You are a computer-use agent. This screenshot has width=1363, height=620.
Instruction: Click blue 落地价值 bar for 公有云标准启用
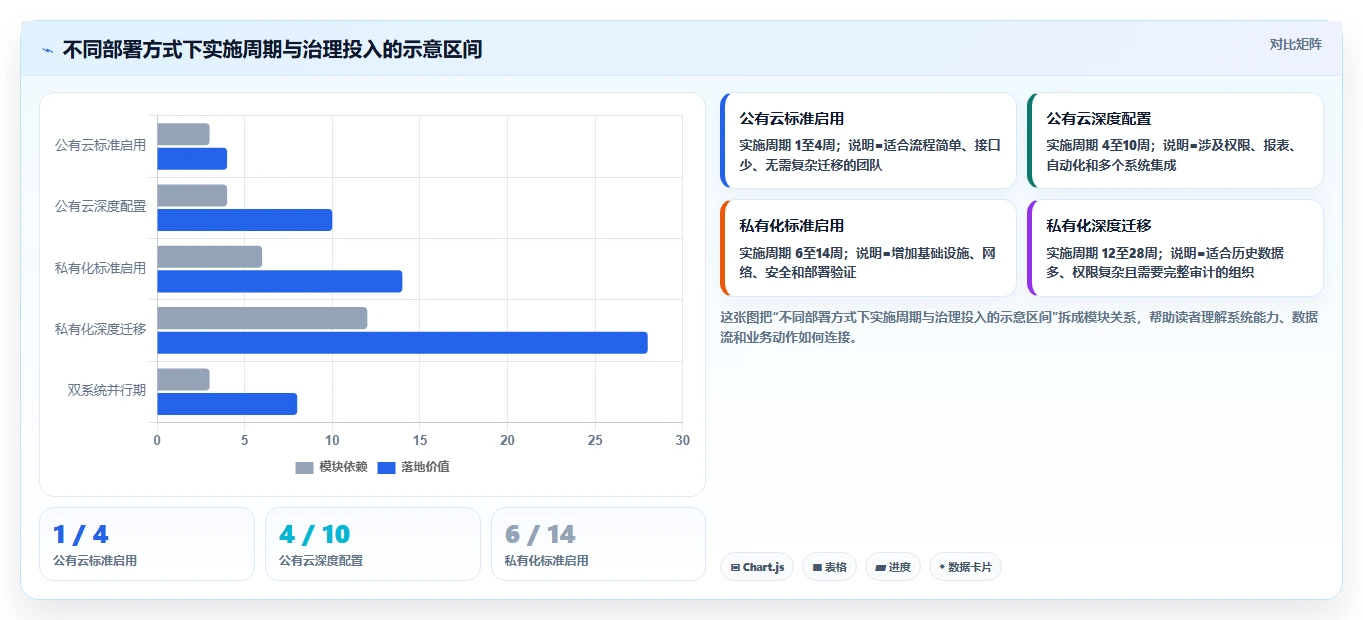click(x=192, y=159)
